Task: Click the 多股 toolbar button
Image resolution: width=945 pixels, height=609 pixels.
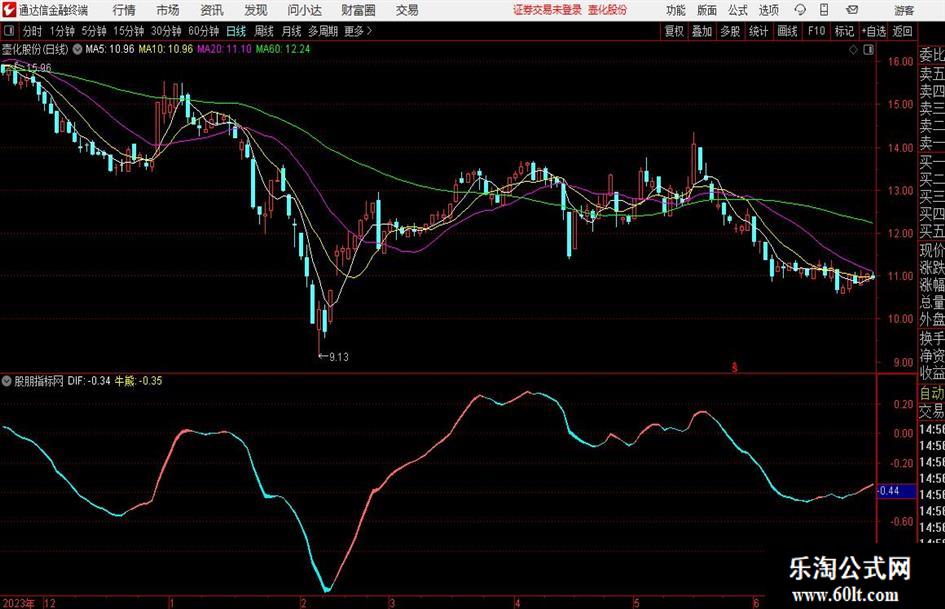Action: coord(730,31)
